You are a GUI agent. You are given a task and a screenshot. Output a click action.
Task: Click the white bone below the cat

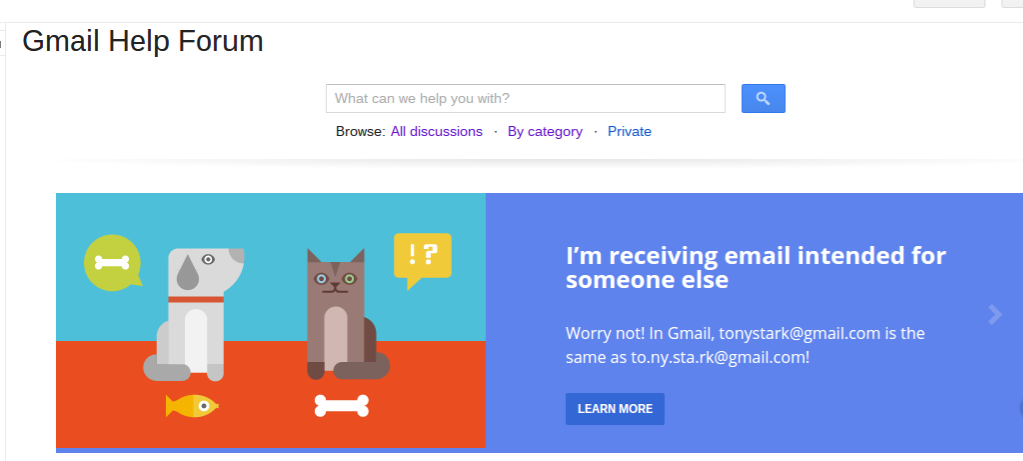pyautogui.click(x=342, y=406)
